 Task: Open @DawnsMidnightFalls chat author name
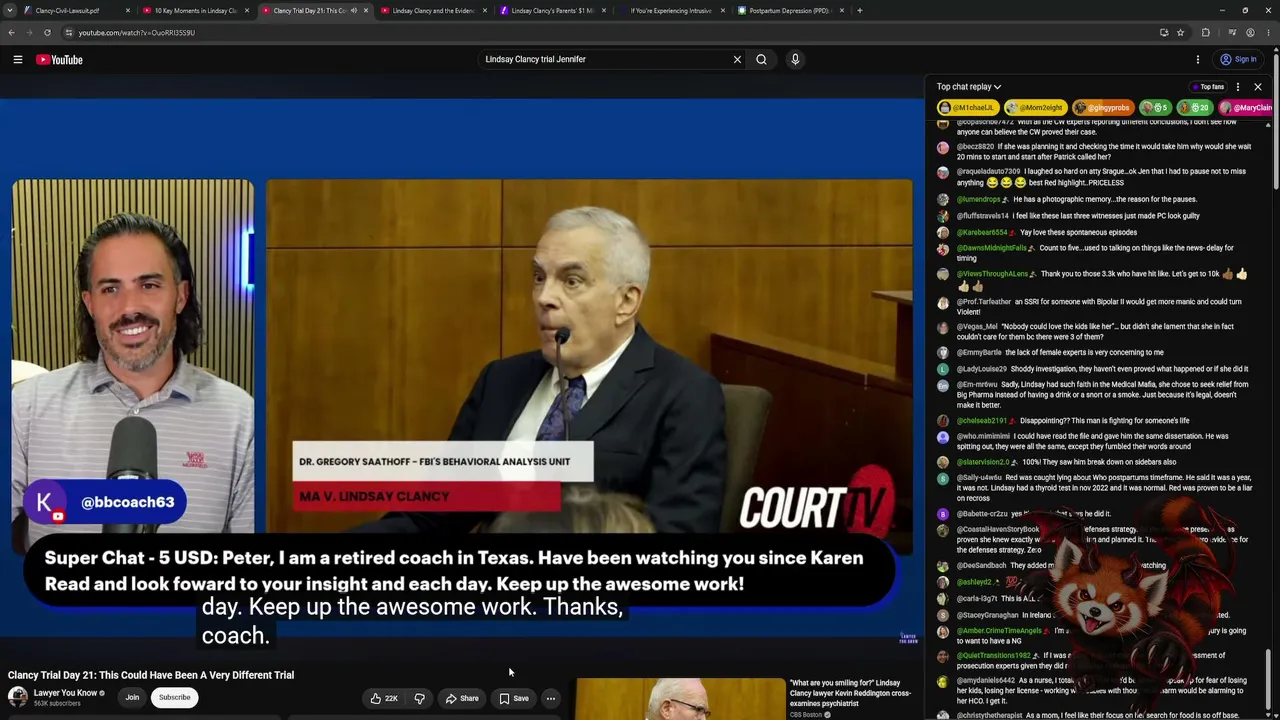[x=992, y=248]
